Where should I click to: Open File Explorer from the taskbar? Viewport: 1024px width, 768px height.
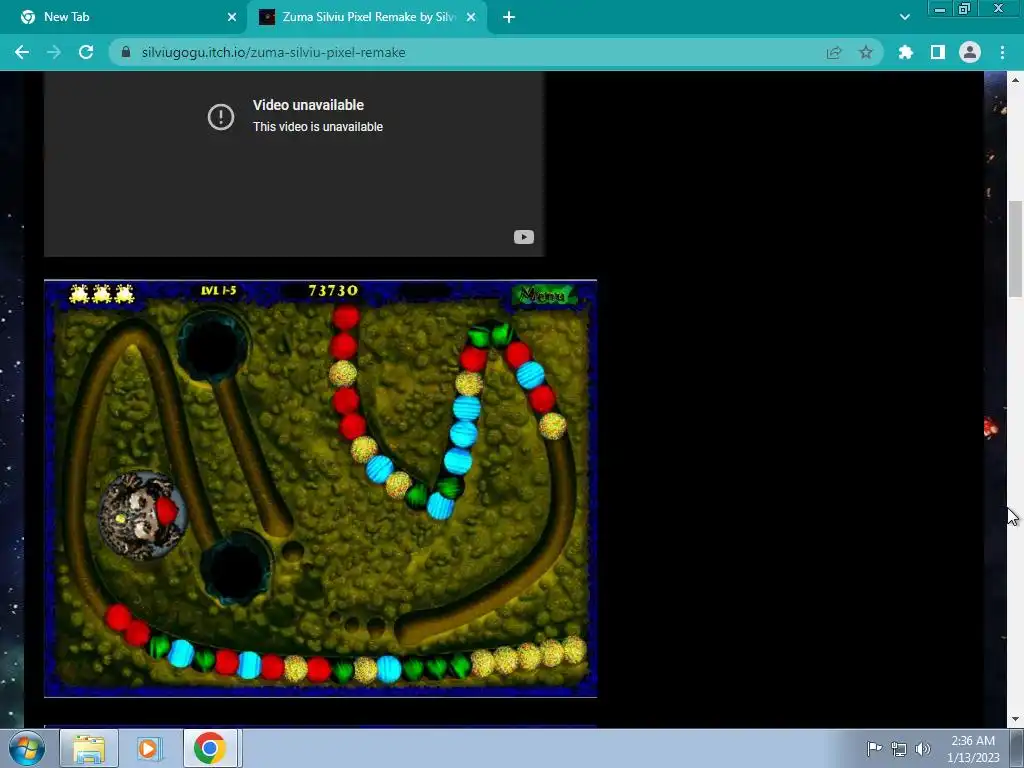click(89, 748)
